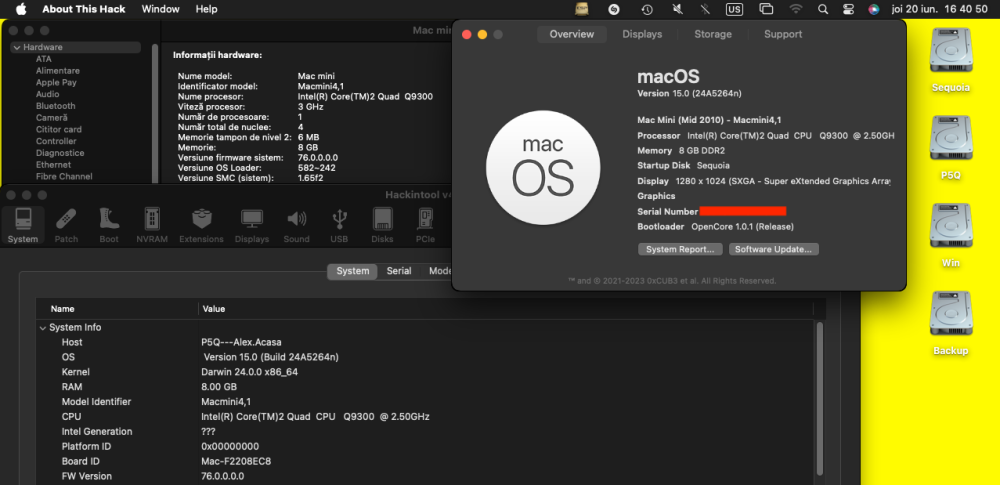Click the window mirroring menu bar icon
1000x485 pixels.
pos(766,9)
